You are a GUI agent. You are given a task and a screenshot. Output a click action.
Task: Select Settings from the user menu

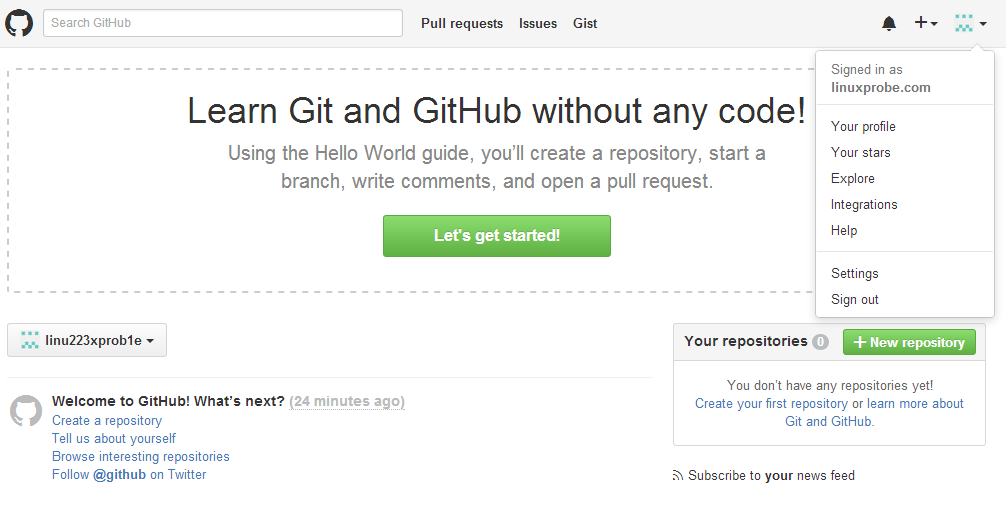click(854, 274)
